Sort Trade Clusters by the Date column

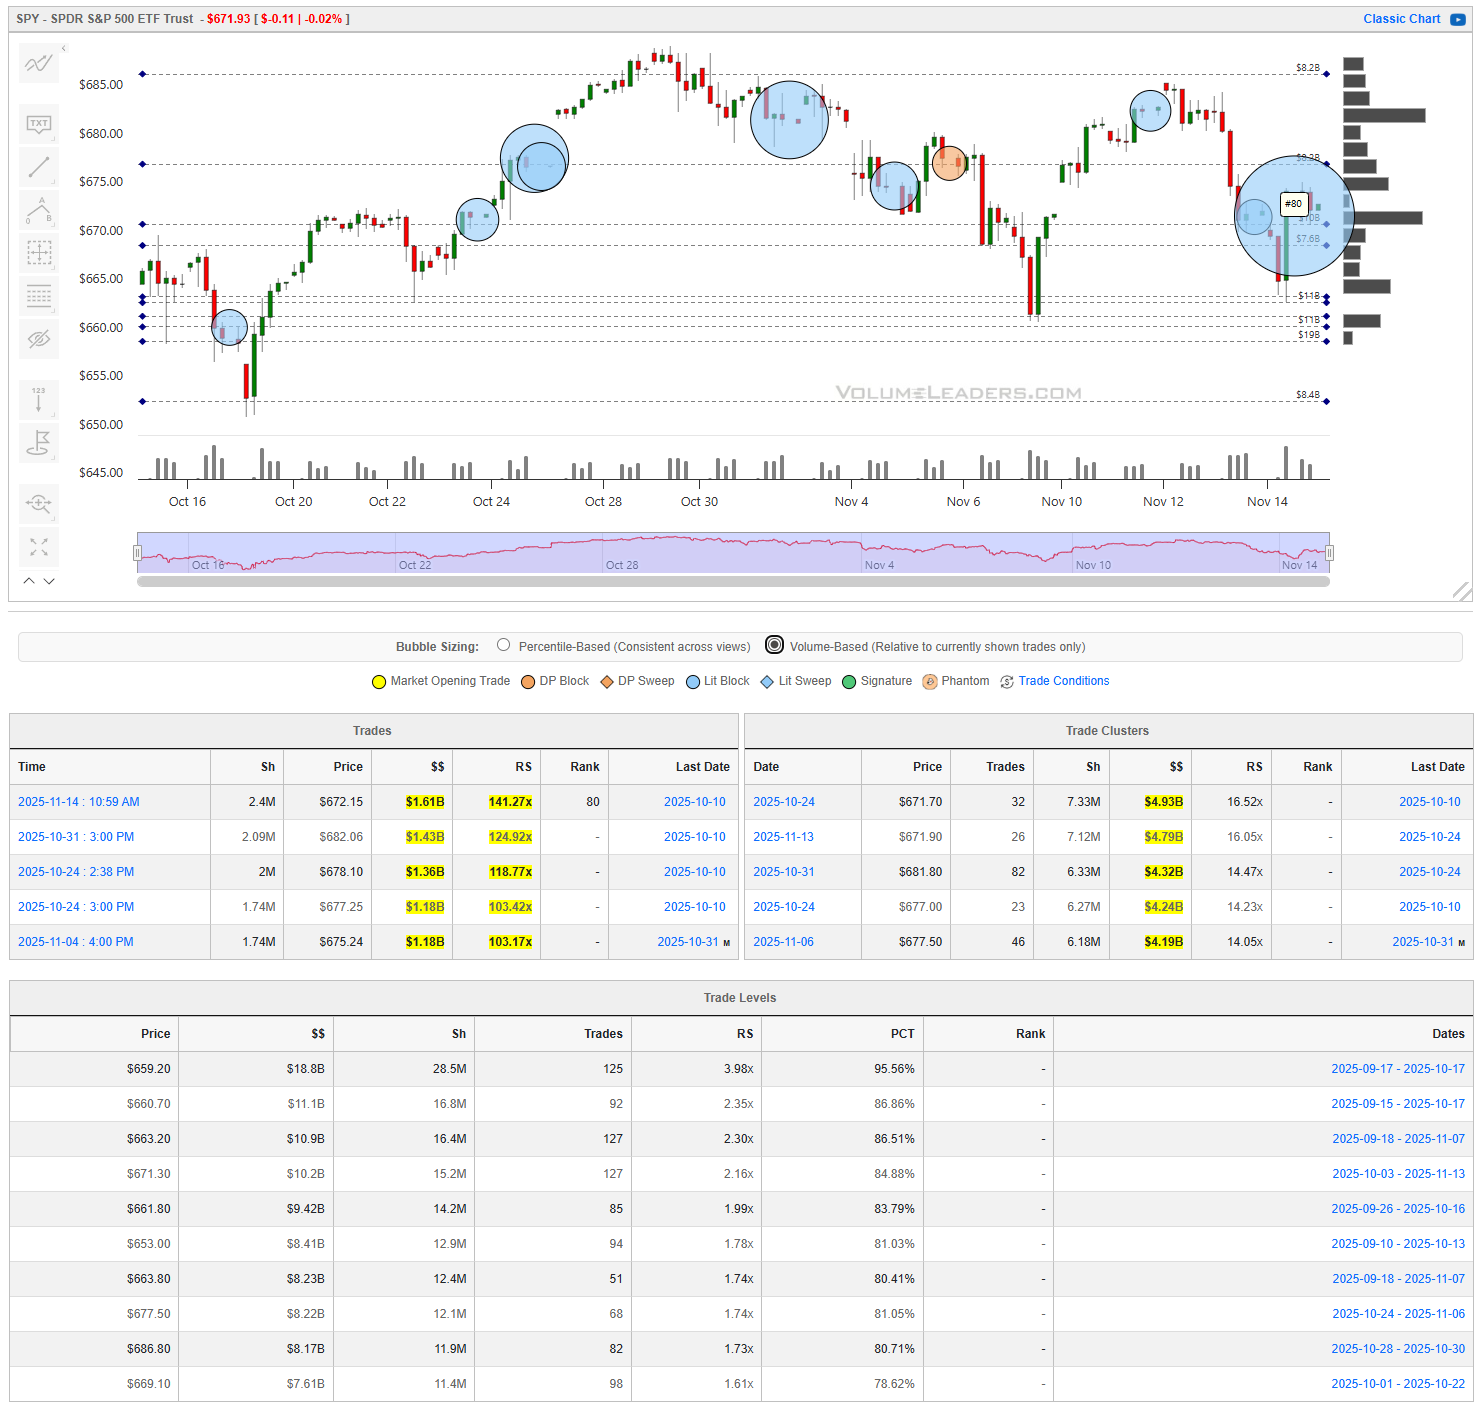[803, 767]
